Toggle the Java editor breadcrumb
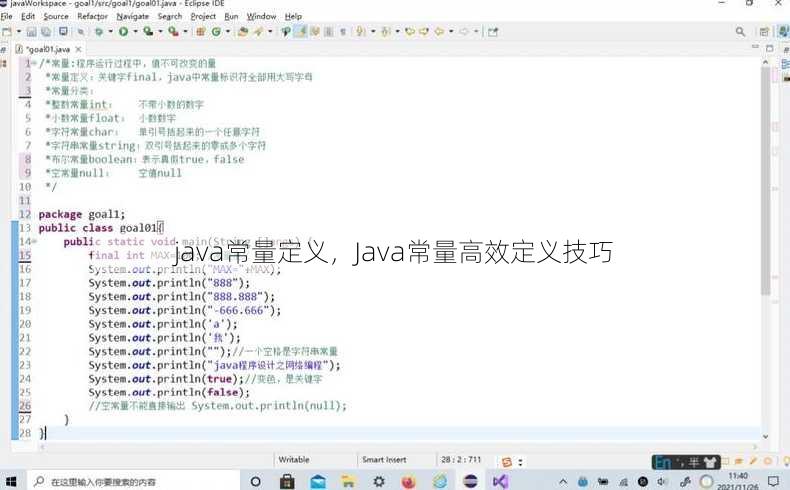Image resolution: width=790 pixels, height=490 pixels. 286,32
